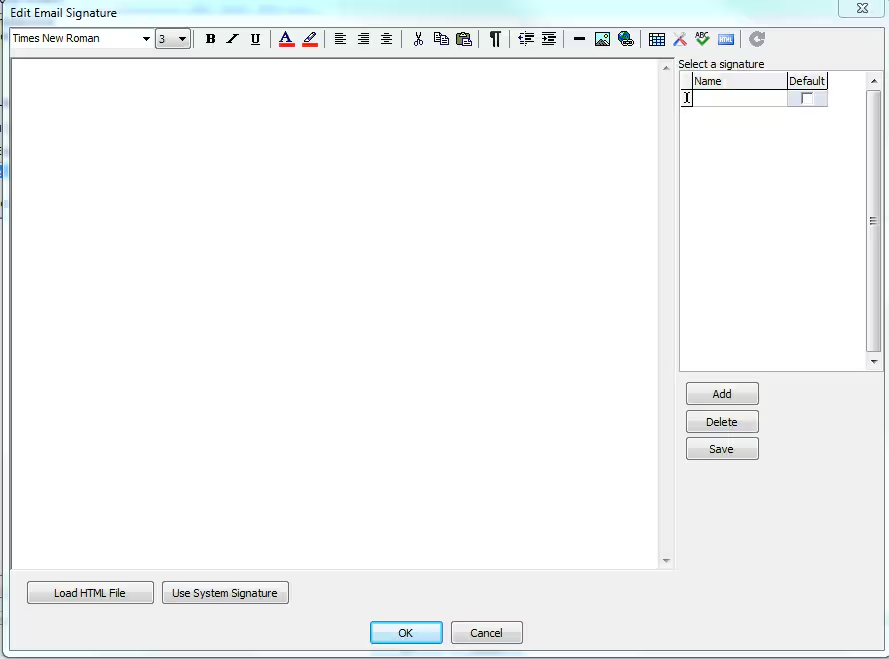Align text to the right
Screen dimensions: 889x659
click(x=363, y=39)
